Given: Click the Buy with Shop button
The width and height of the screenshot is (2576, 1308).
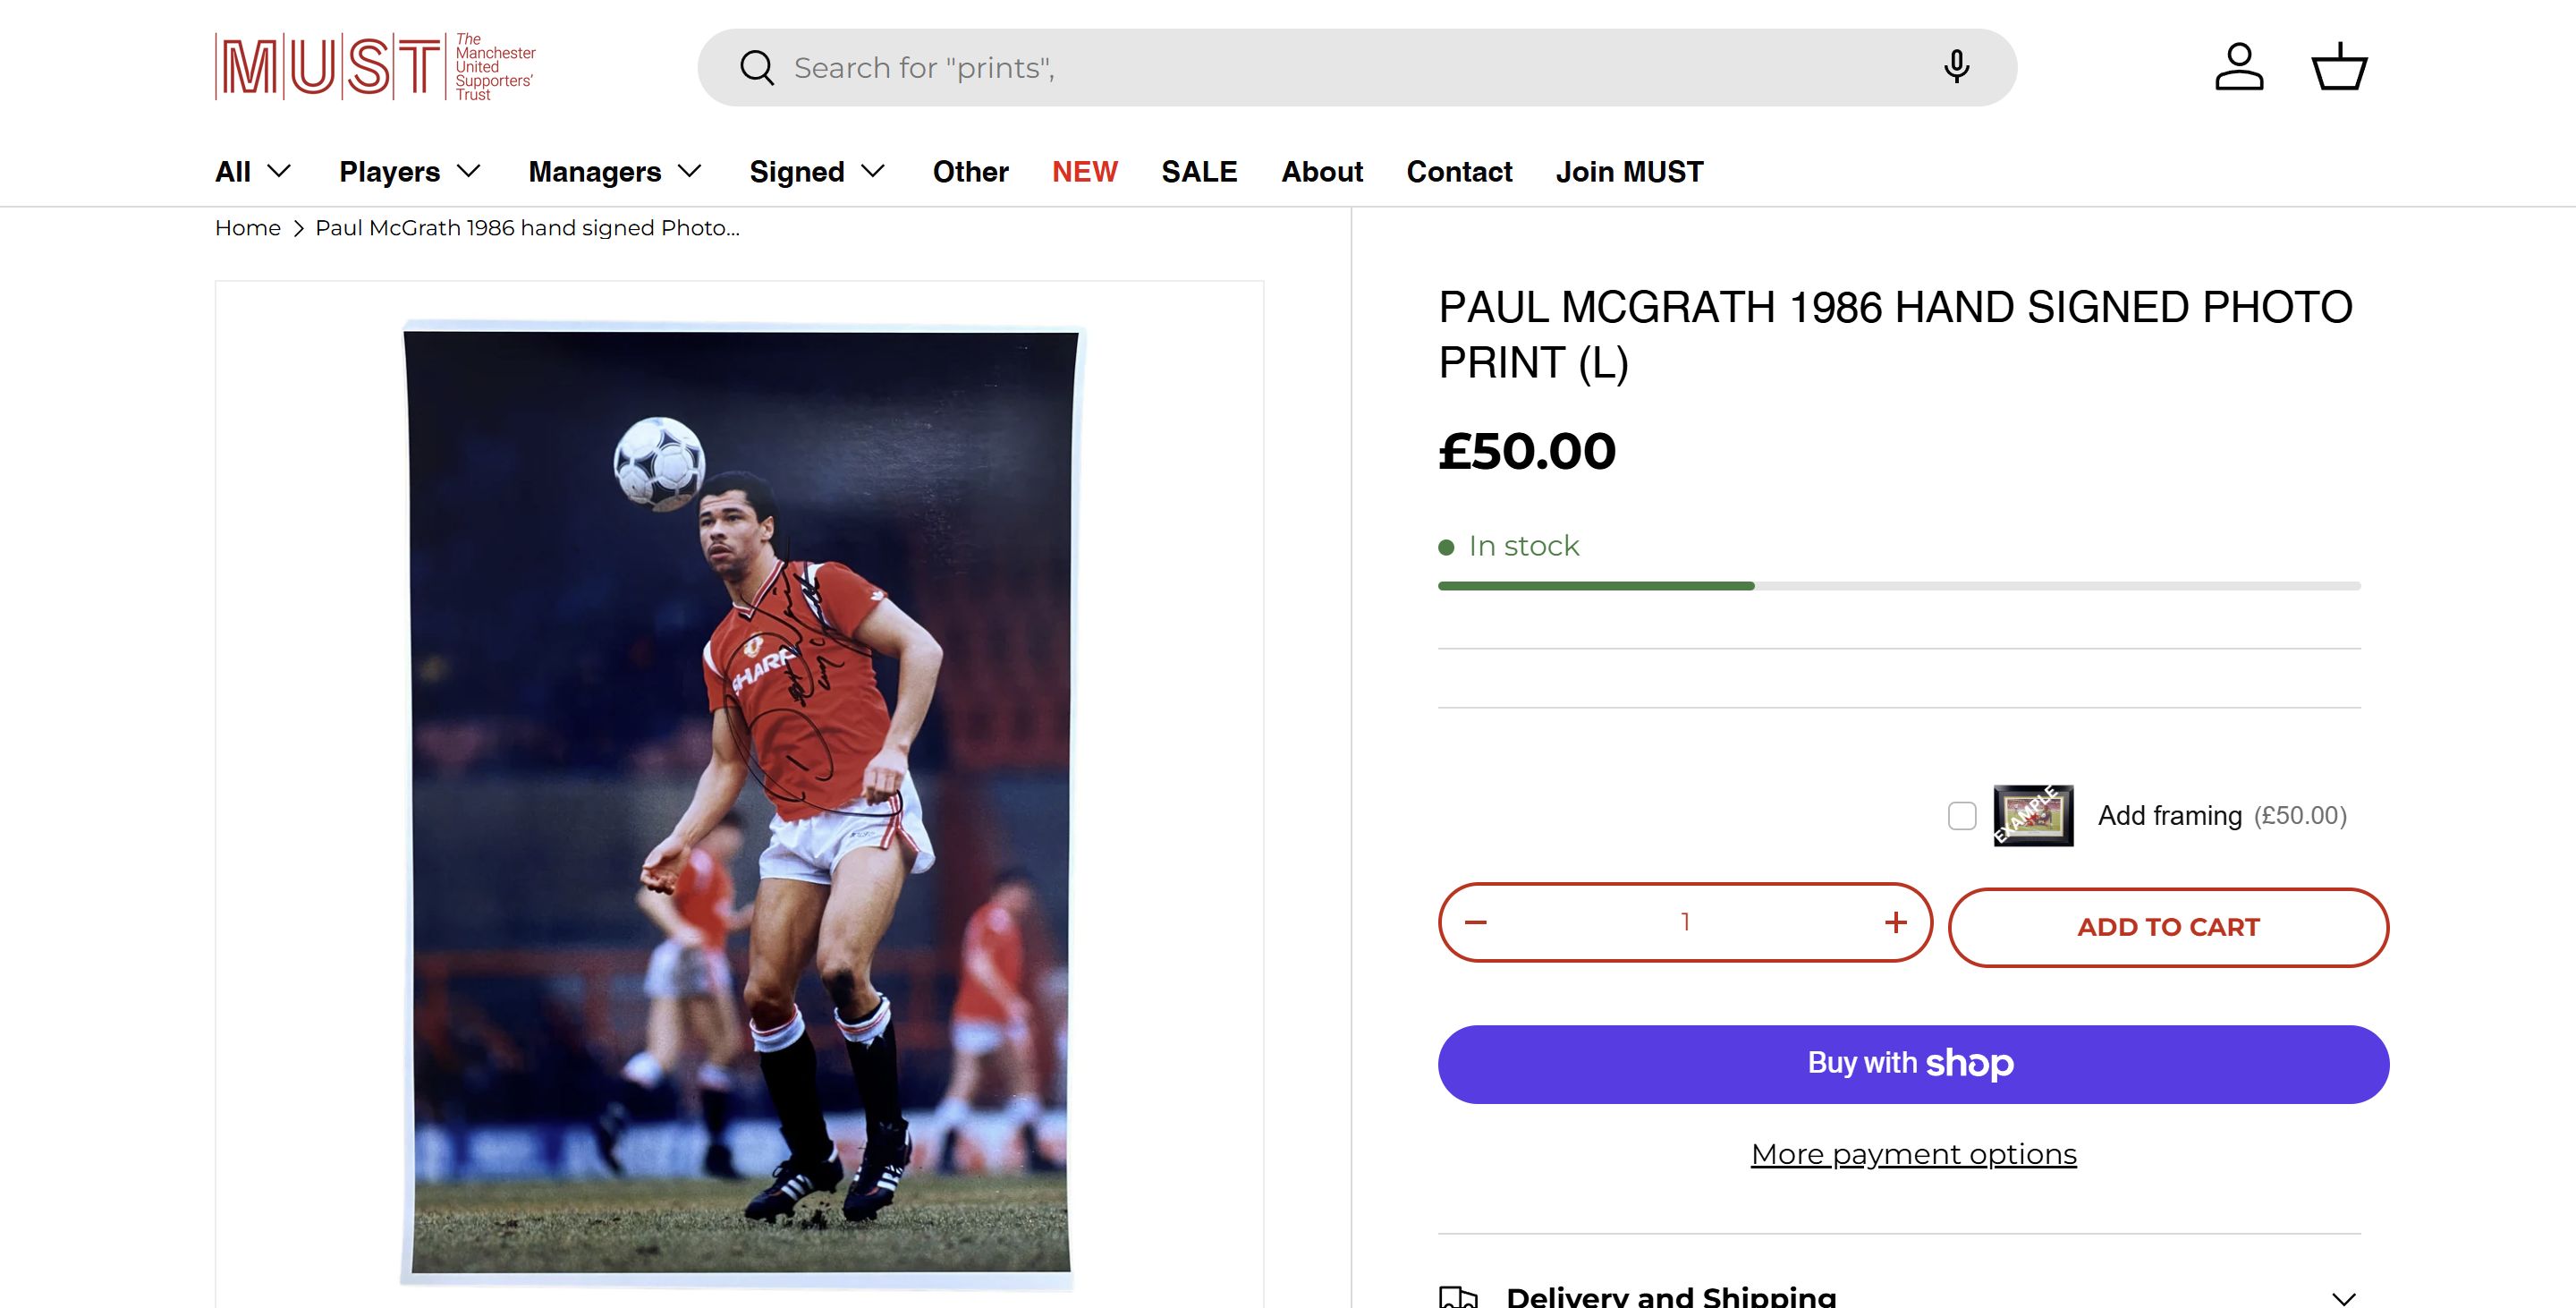Looking at the screenshot, I should pos(1913,1064).
